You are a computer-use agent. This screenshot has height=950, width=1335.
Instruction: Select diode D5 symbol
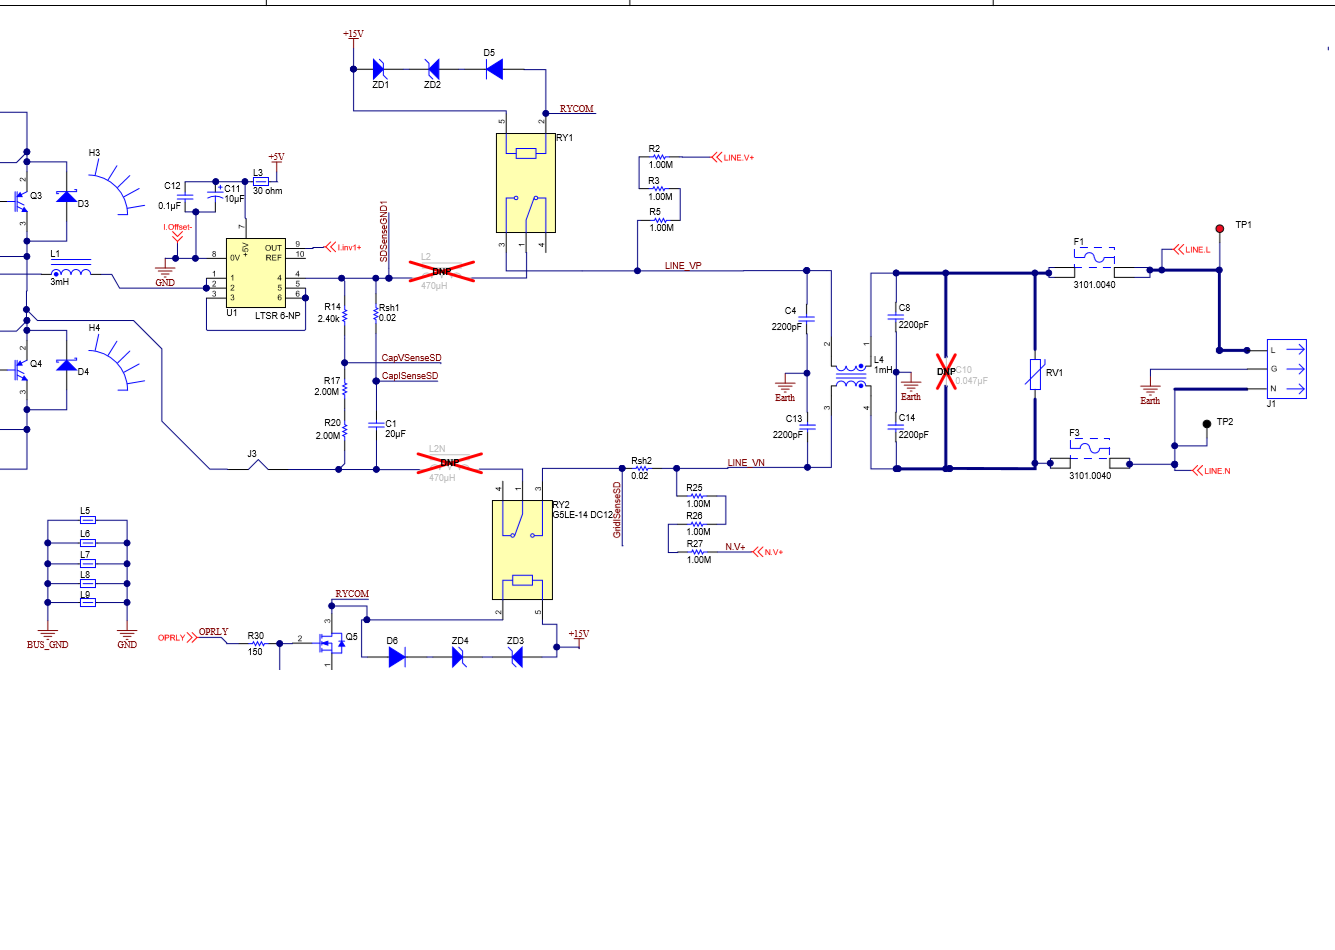(493, 69)
